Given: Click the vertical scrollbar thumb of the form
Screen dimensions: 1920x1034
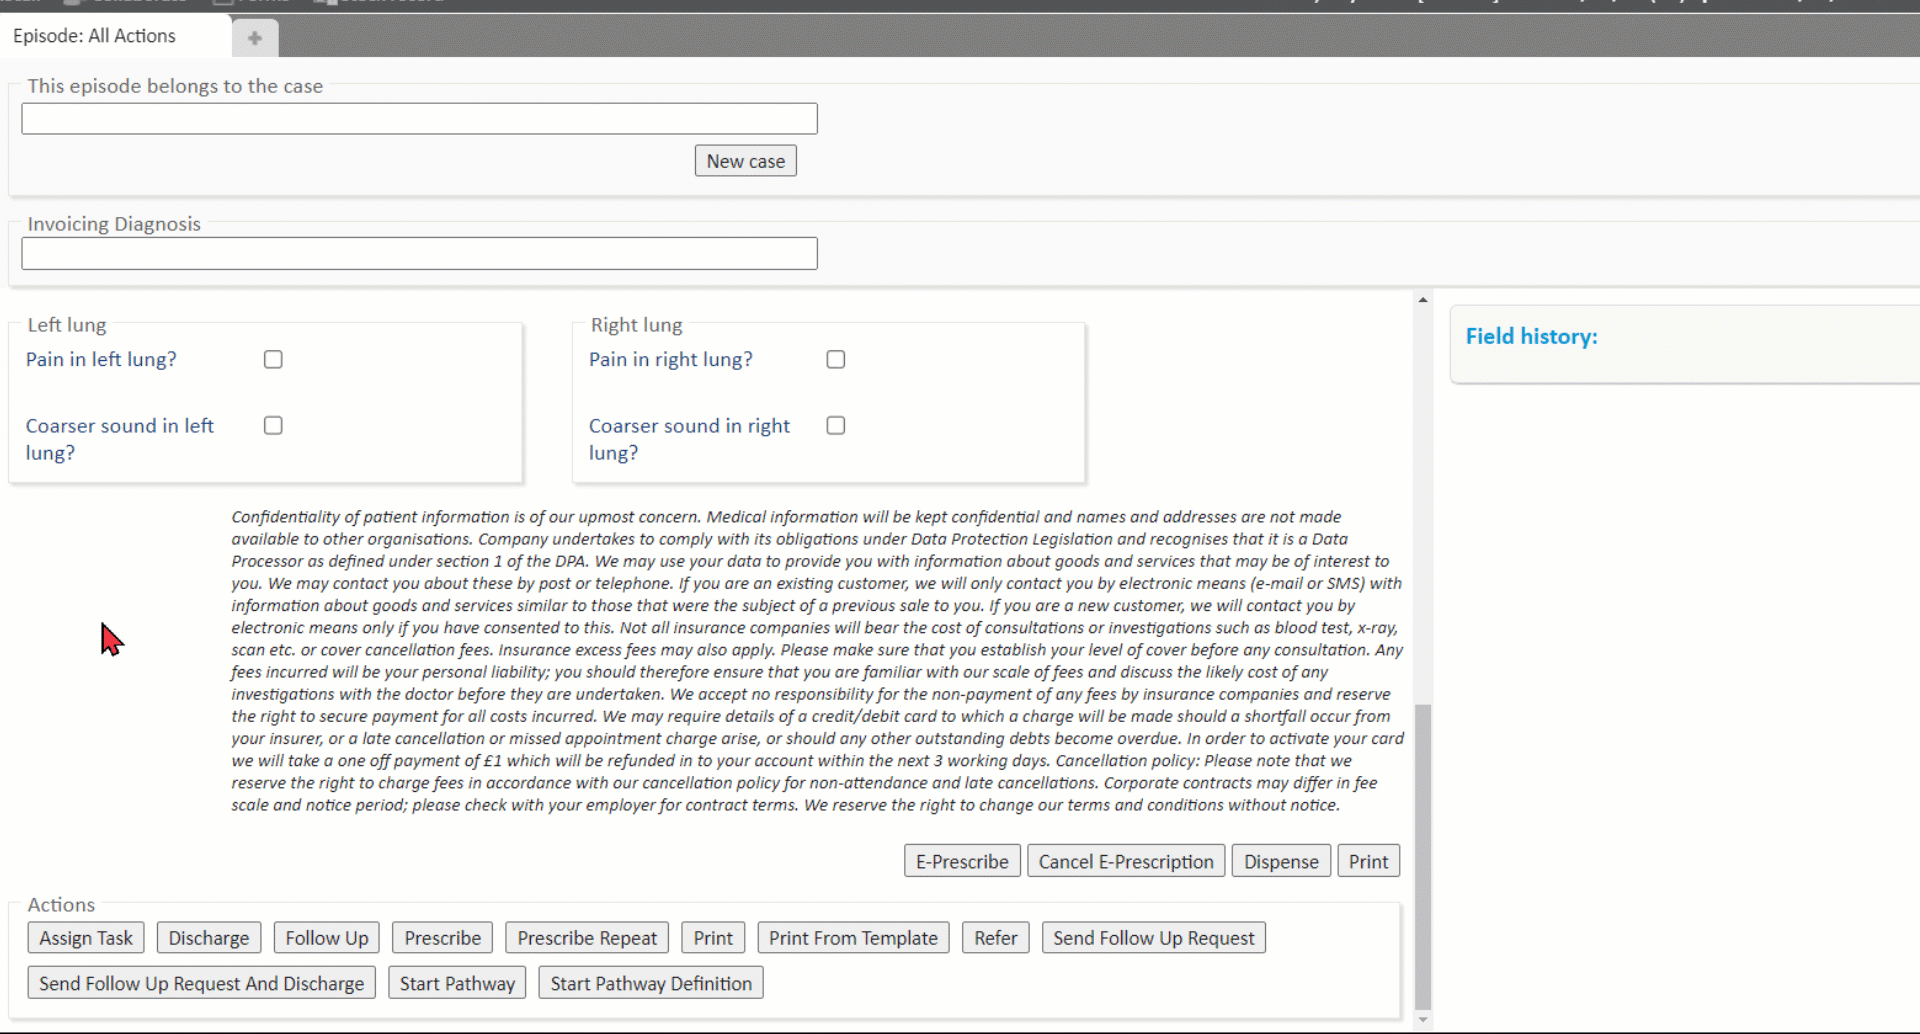Looking at the screenshot, I should pyautogui.click(x=1422, y=855).
